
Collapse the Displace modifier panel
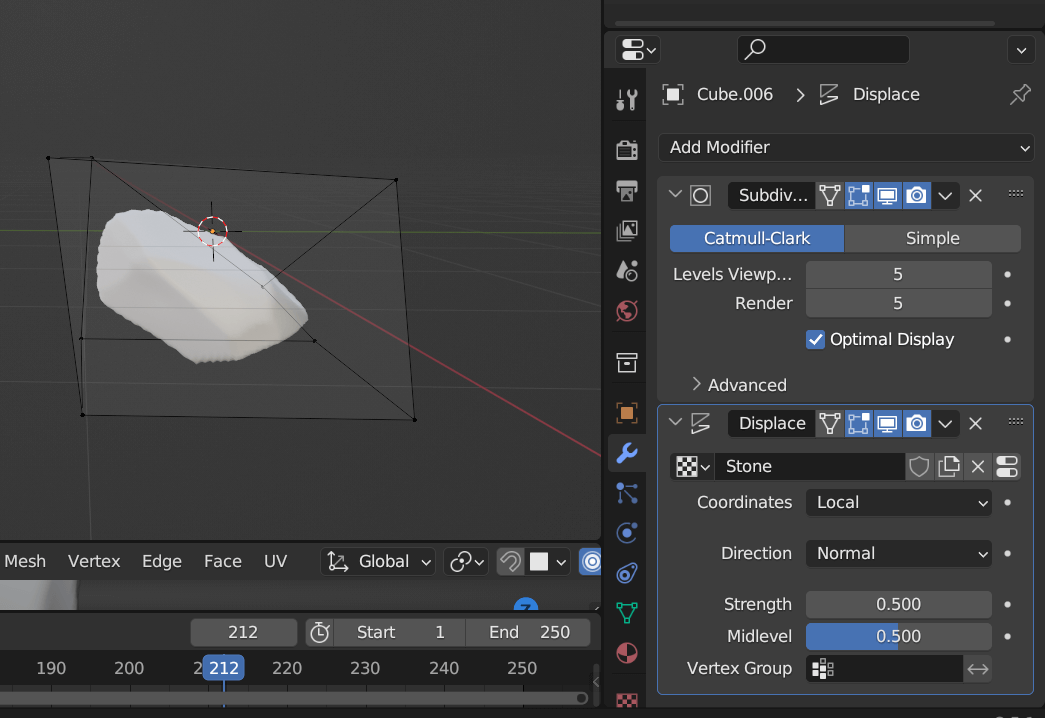click(x=675, y=422)
